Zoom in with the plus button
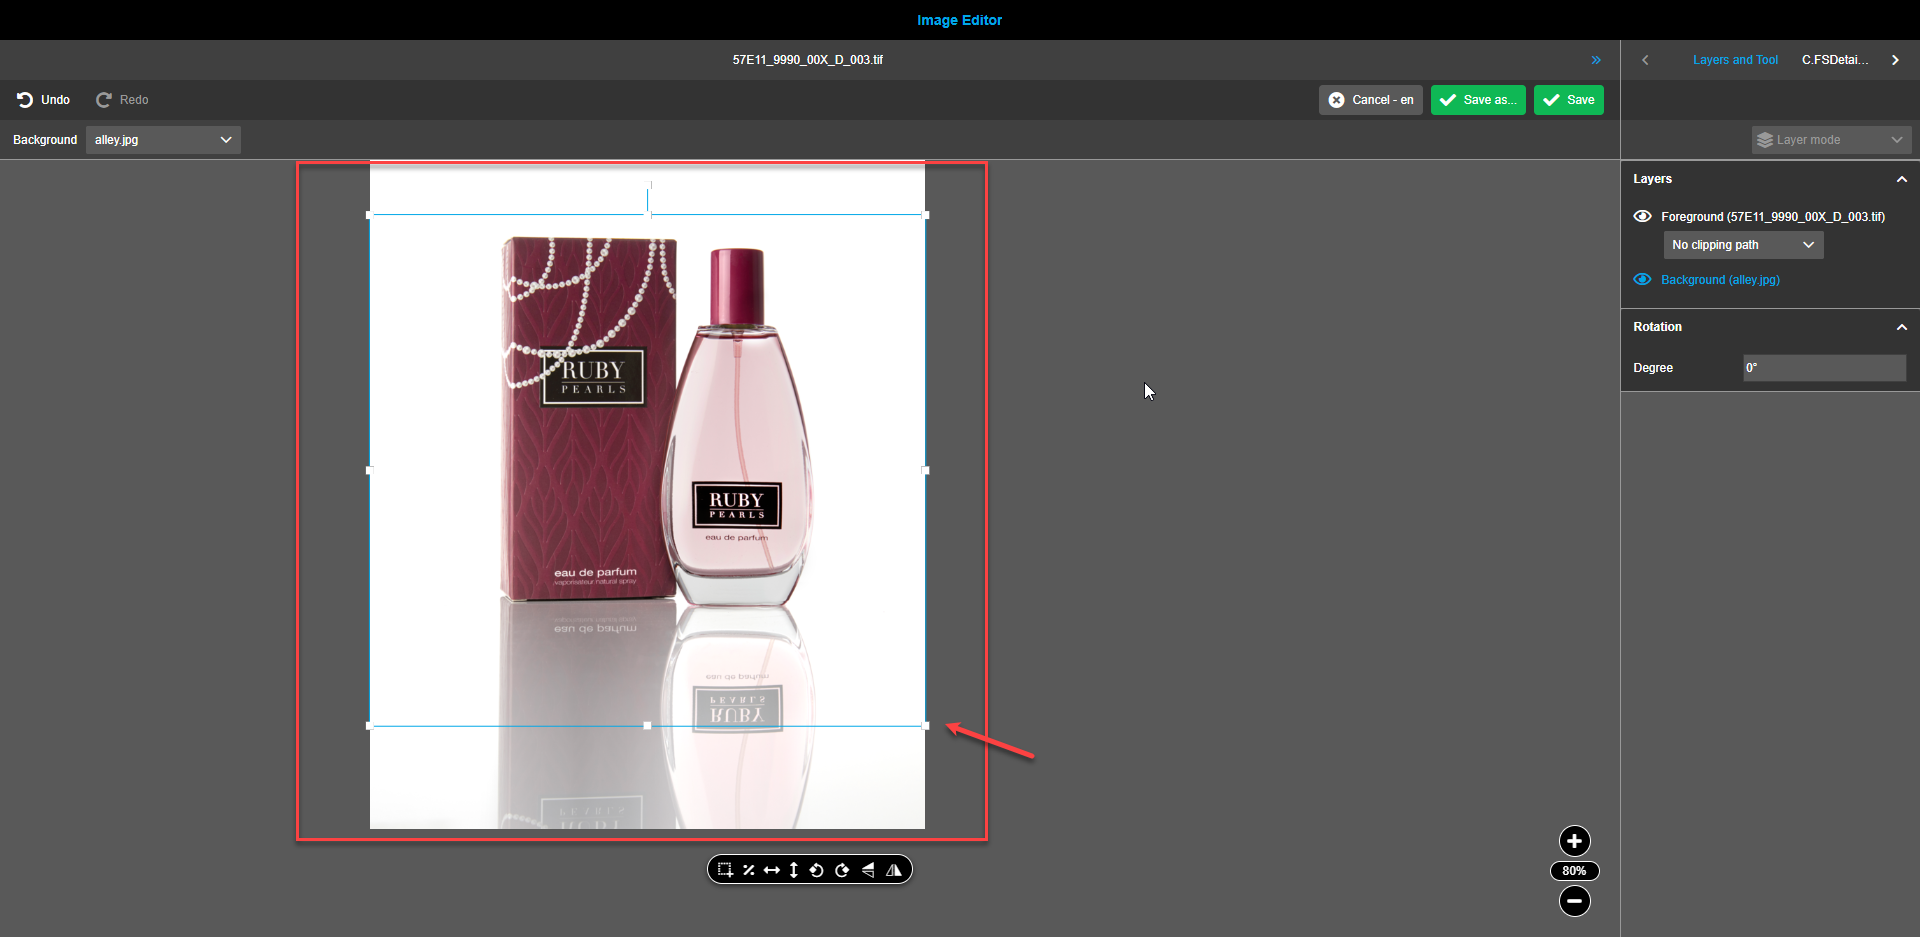The image size is (1920, 937). pyautogui.click(x=1574, y=841)
